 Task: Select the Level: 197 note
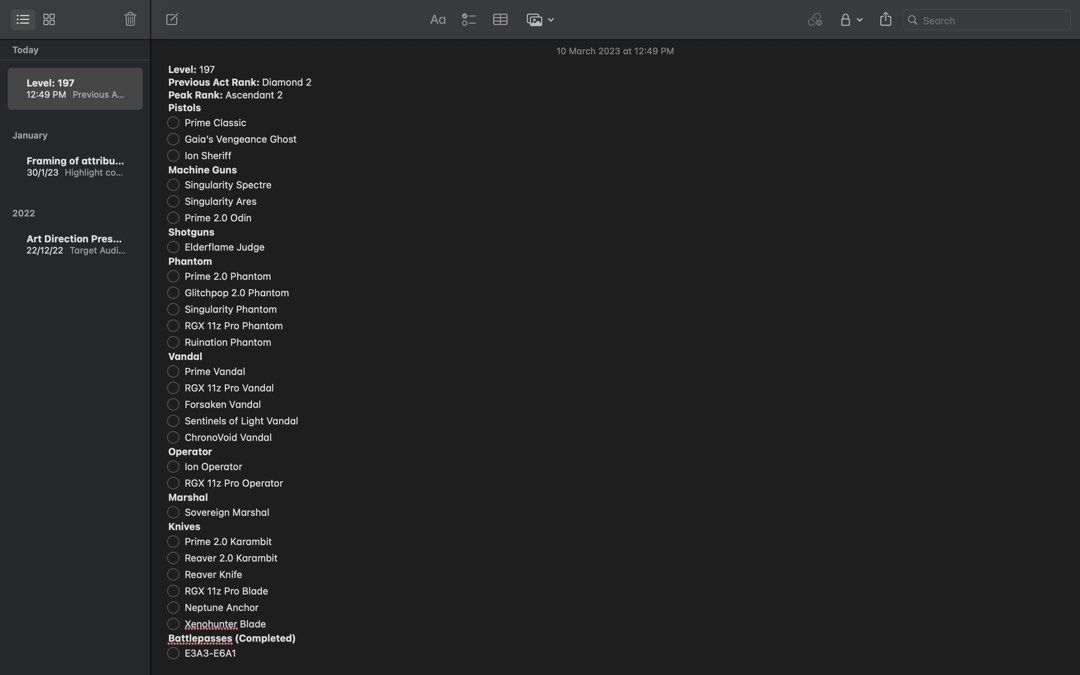coord(75,89)
